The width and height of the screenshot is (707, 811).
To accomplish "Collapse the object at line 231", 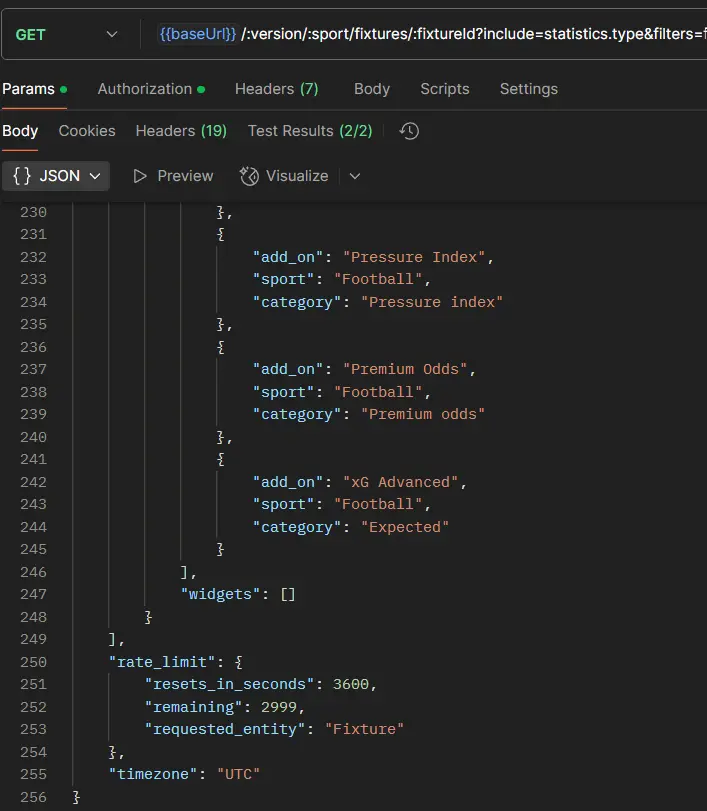I will pos(221,234).
